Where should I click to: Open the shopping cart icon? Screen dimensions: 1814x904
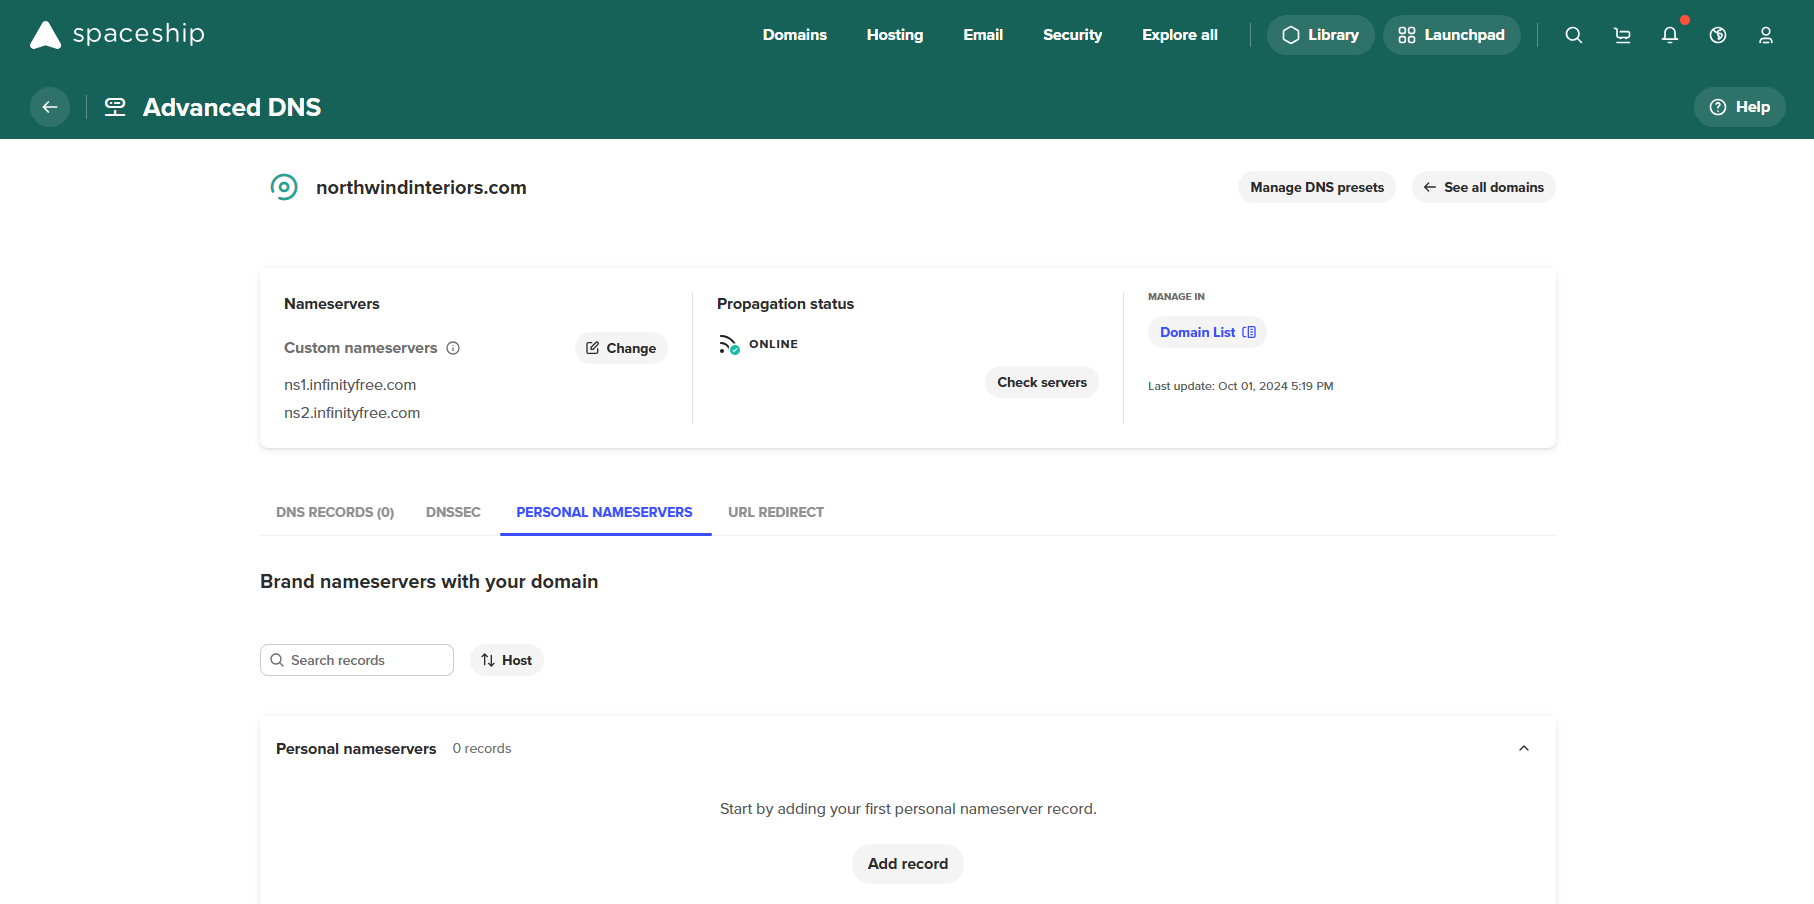point(1622,35)
